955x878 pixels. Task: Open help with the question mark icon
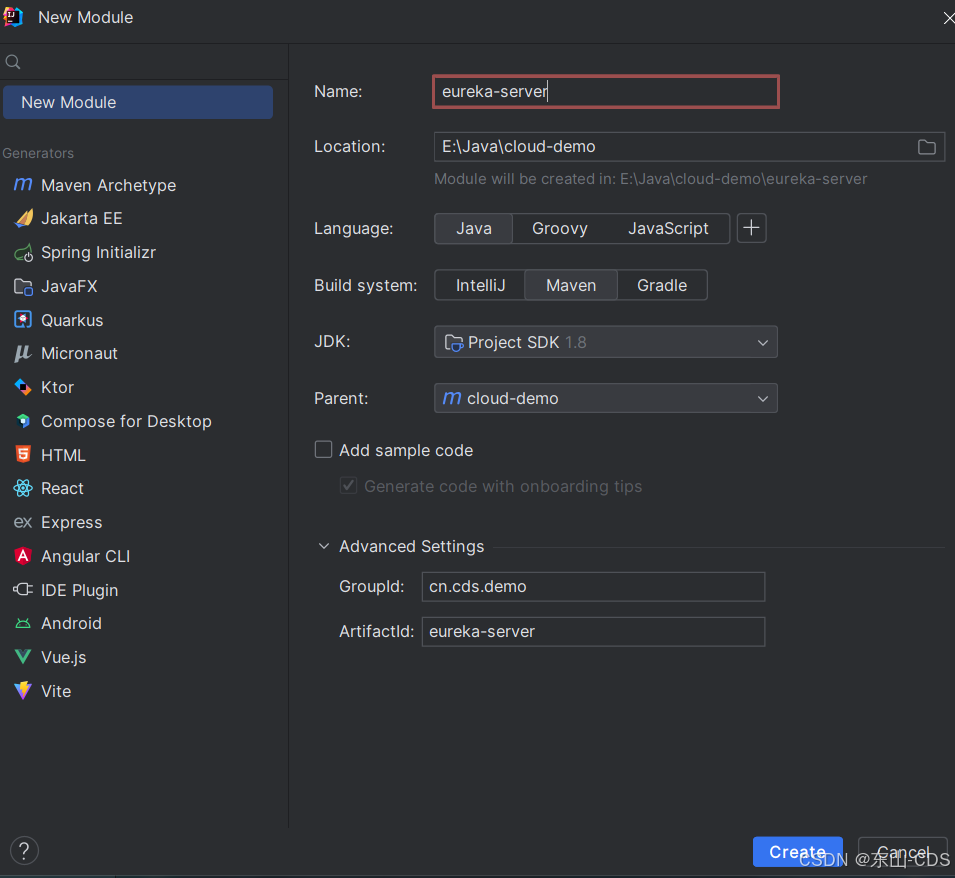point(24,851)
